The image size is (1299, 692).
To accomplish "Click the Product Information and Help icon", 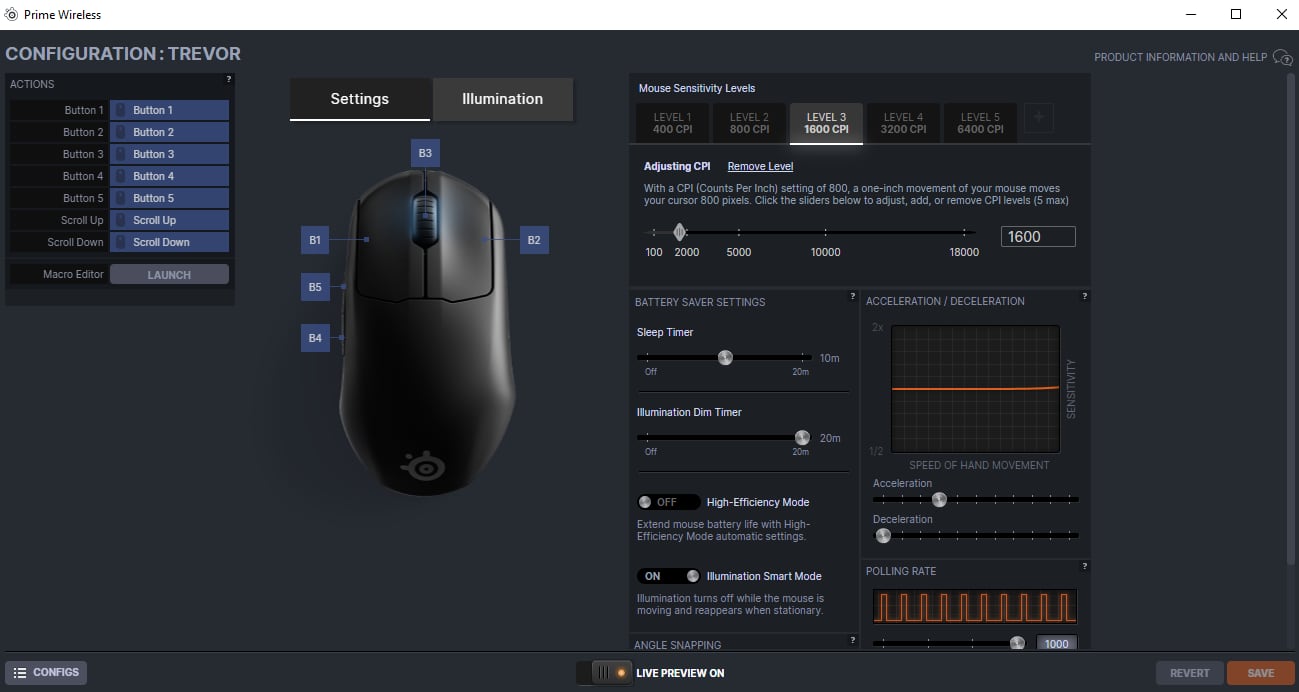I will (x=1282, y=58).
